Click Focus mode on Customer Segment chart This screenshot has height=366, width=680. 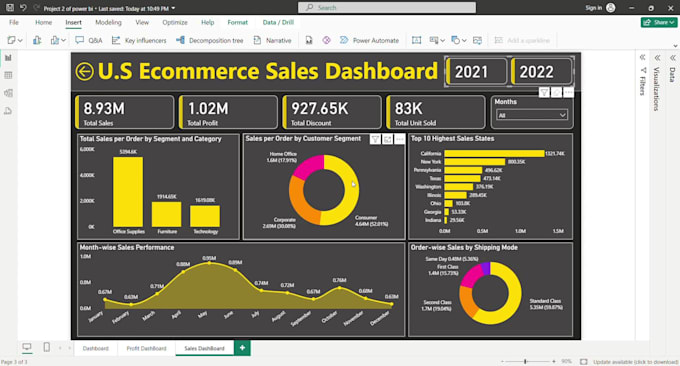pyautogui.click(x=388, y=139)
